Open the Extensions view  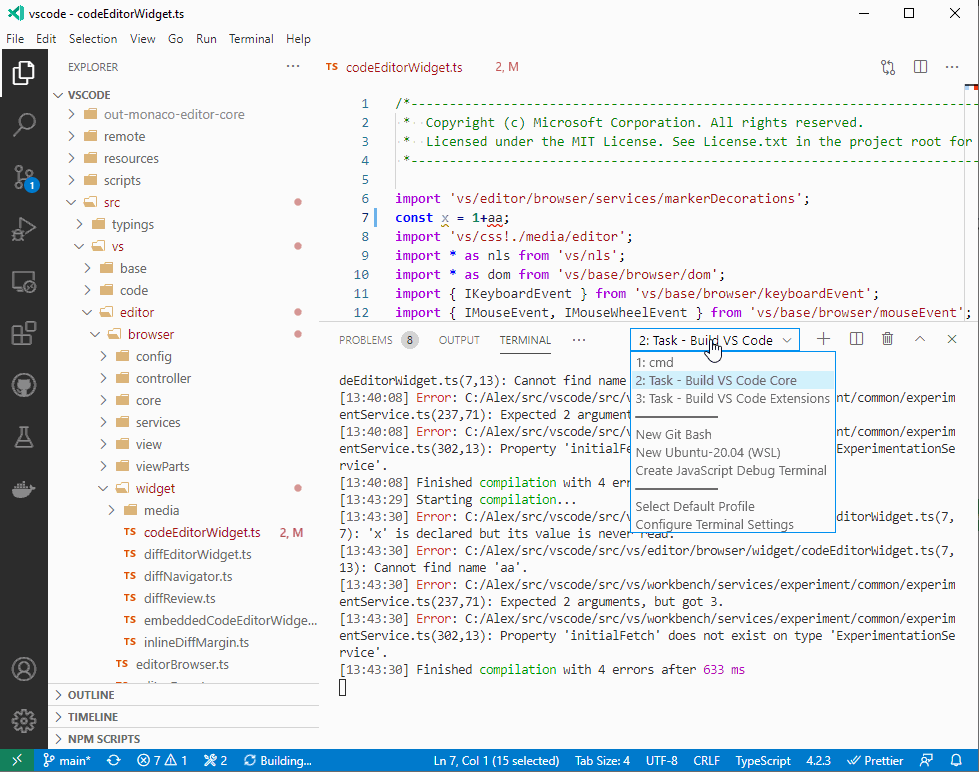24,334
